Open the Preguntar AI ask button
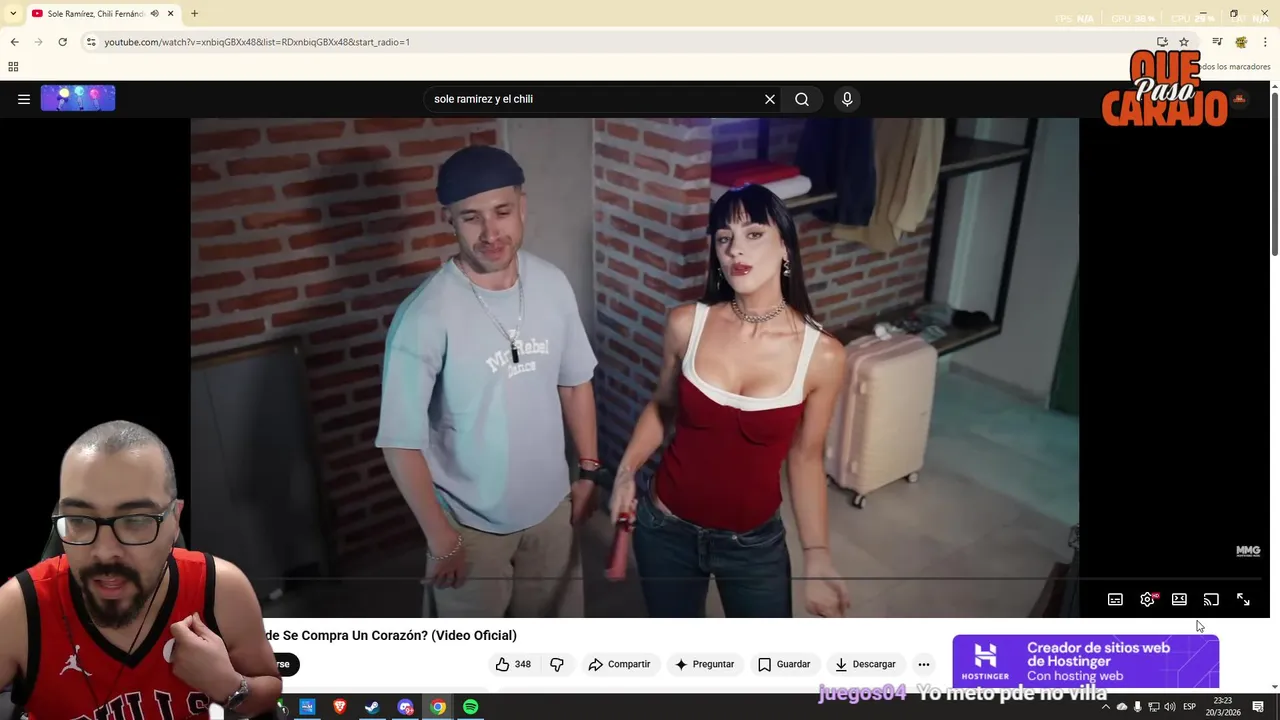This screenshot has width=1280, height=720. (704, 664)
